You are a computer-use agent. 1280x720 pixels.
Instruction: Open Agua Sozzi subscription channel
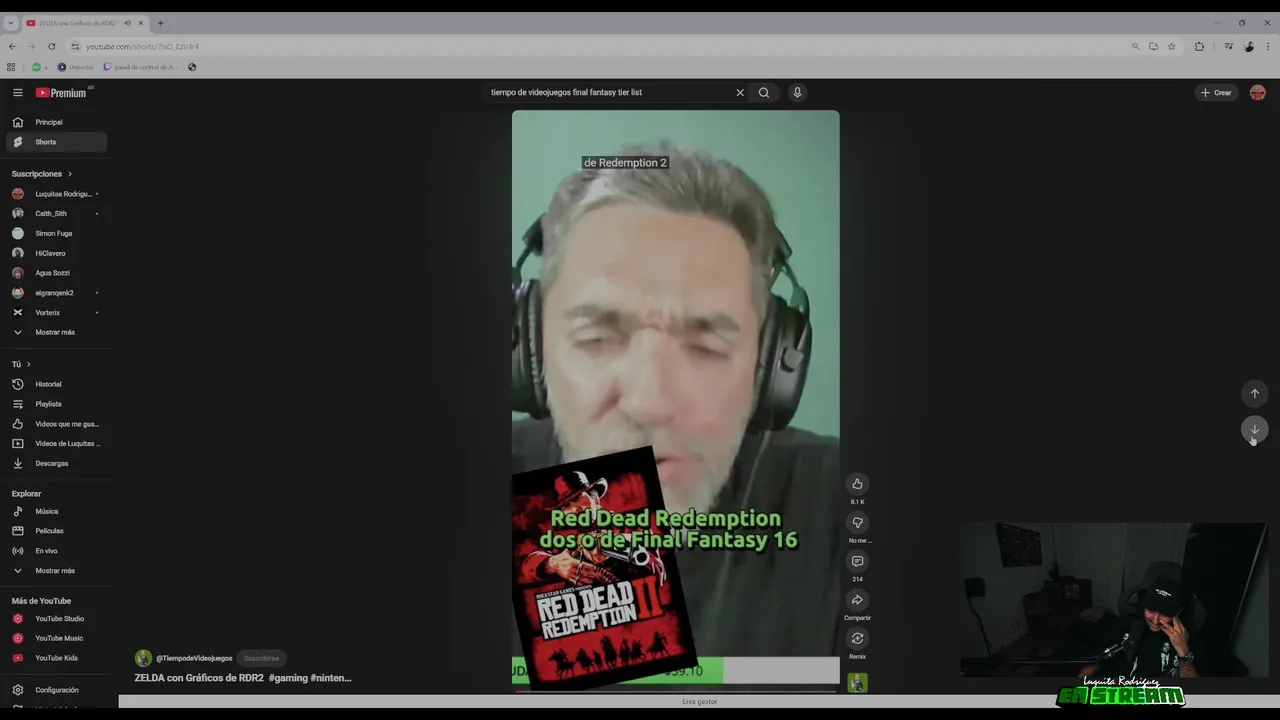[56, 273]
